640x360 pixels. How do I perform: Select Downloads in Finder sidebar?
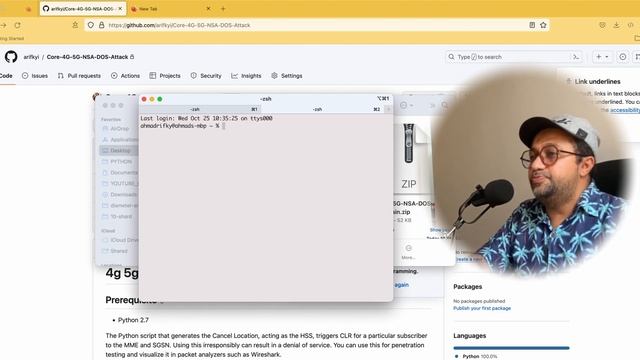click(x=119, y=195)
